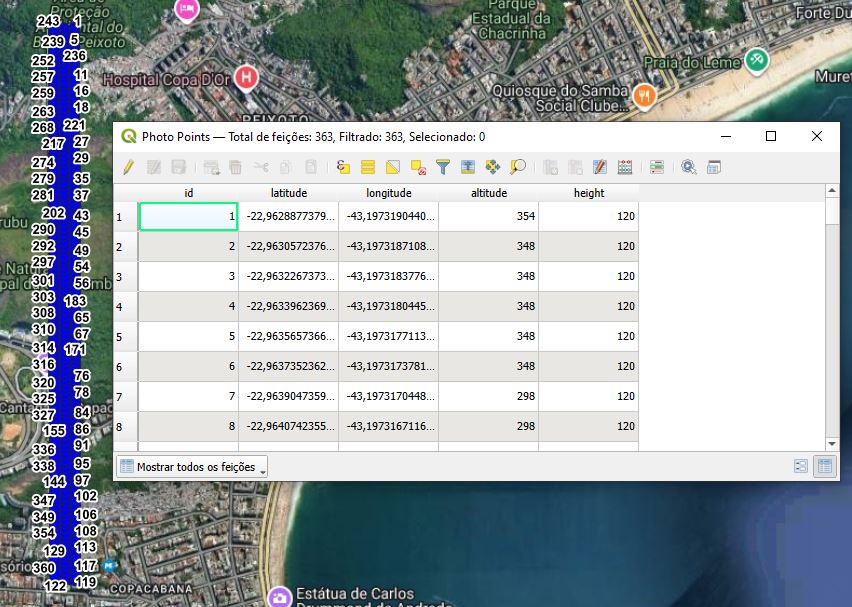Screen dimensions: 852x607
Task: Click the Hospital Copa D'Or map marker
Action: pos(247,77)
